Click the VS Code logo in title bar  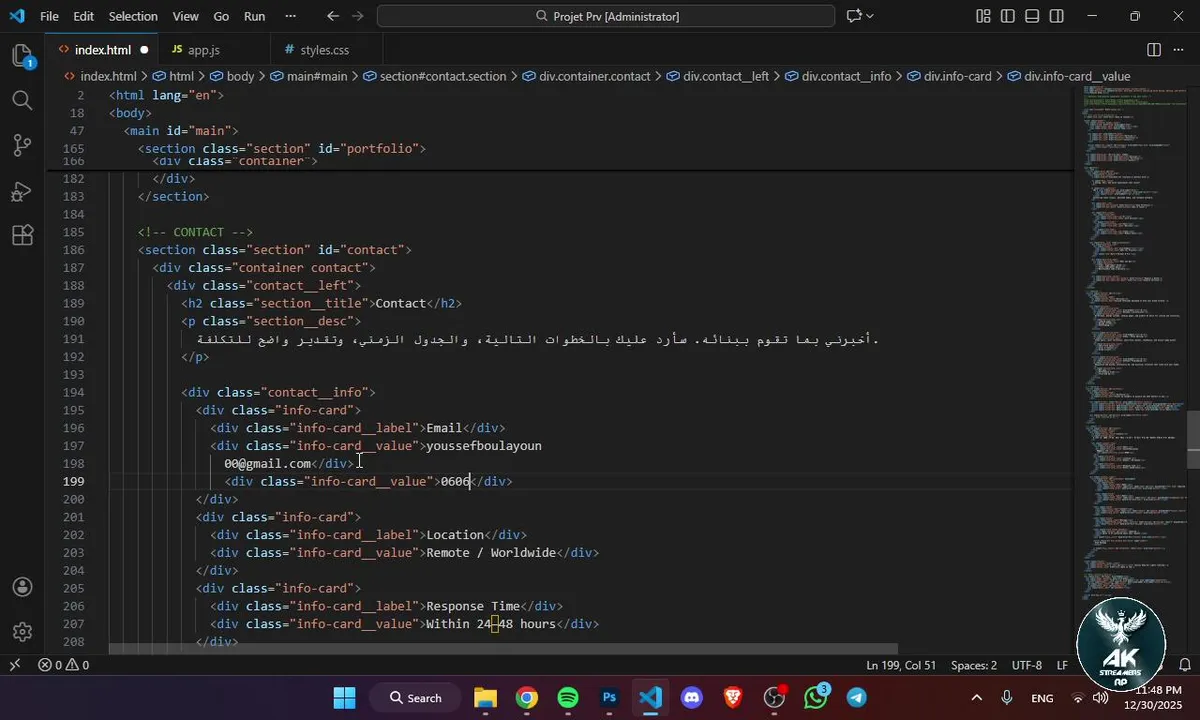17,16
